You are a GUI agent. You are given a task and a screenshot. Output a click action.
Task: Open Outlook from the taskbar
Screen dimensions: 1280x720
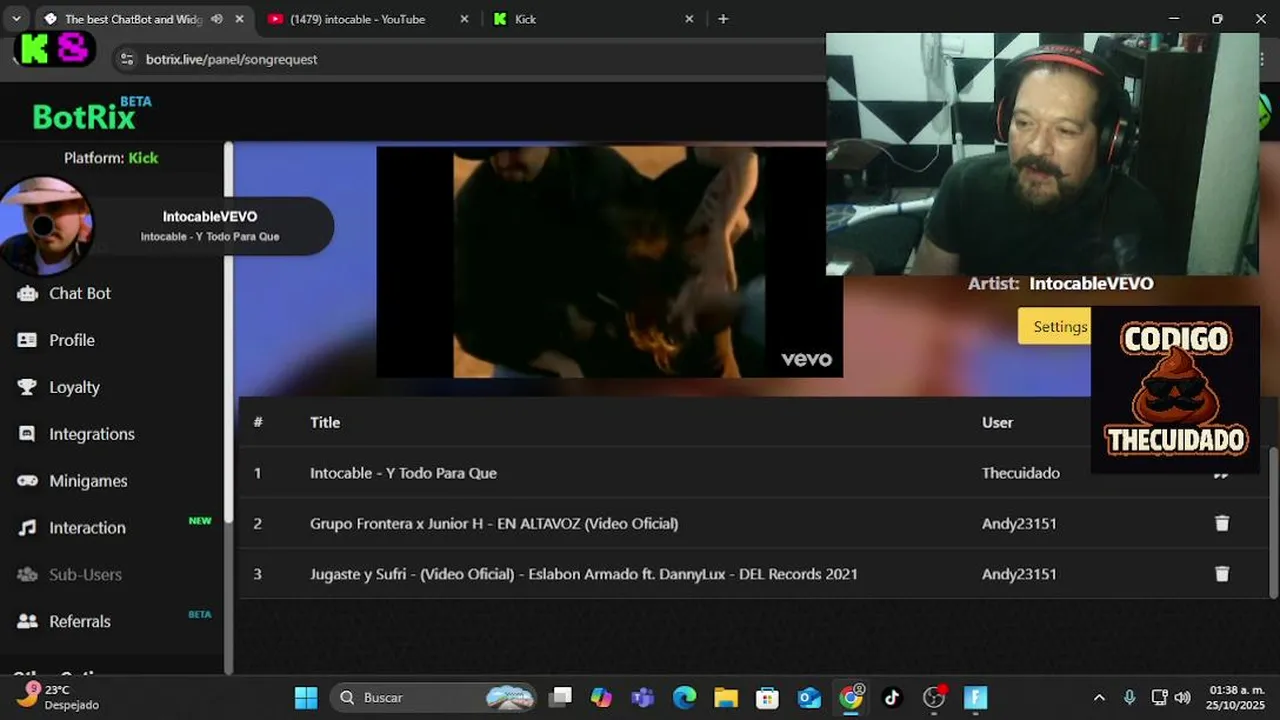coord(809,697)
